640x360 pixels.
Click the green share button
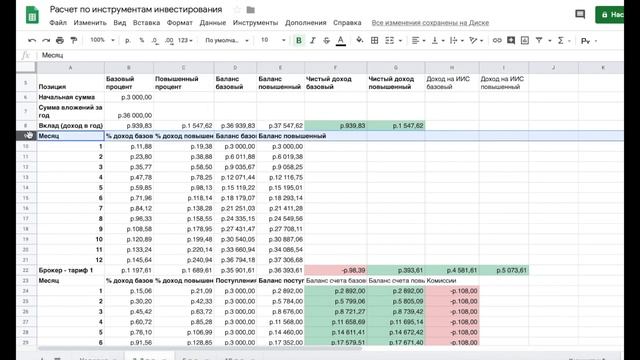pos(609,15)
